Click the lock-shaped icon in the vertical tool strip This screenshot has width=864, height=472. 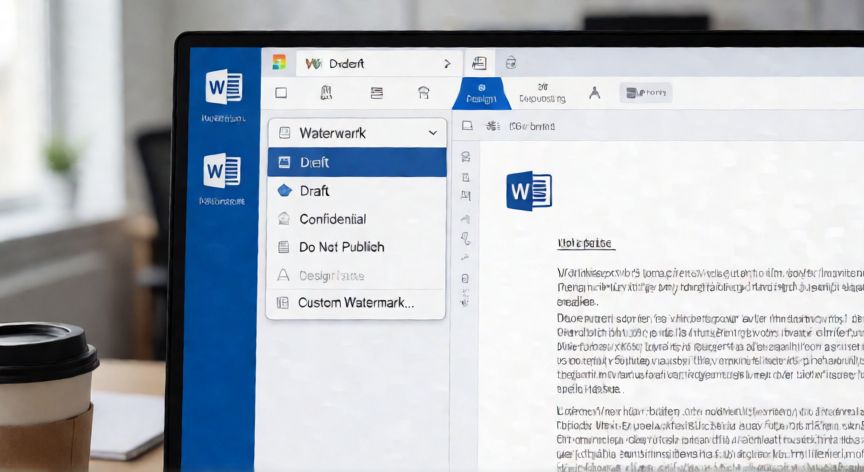click(x=466, y=279)
